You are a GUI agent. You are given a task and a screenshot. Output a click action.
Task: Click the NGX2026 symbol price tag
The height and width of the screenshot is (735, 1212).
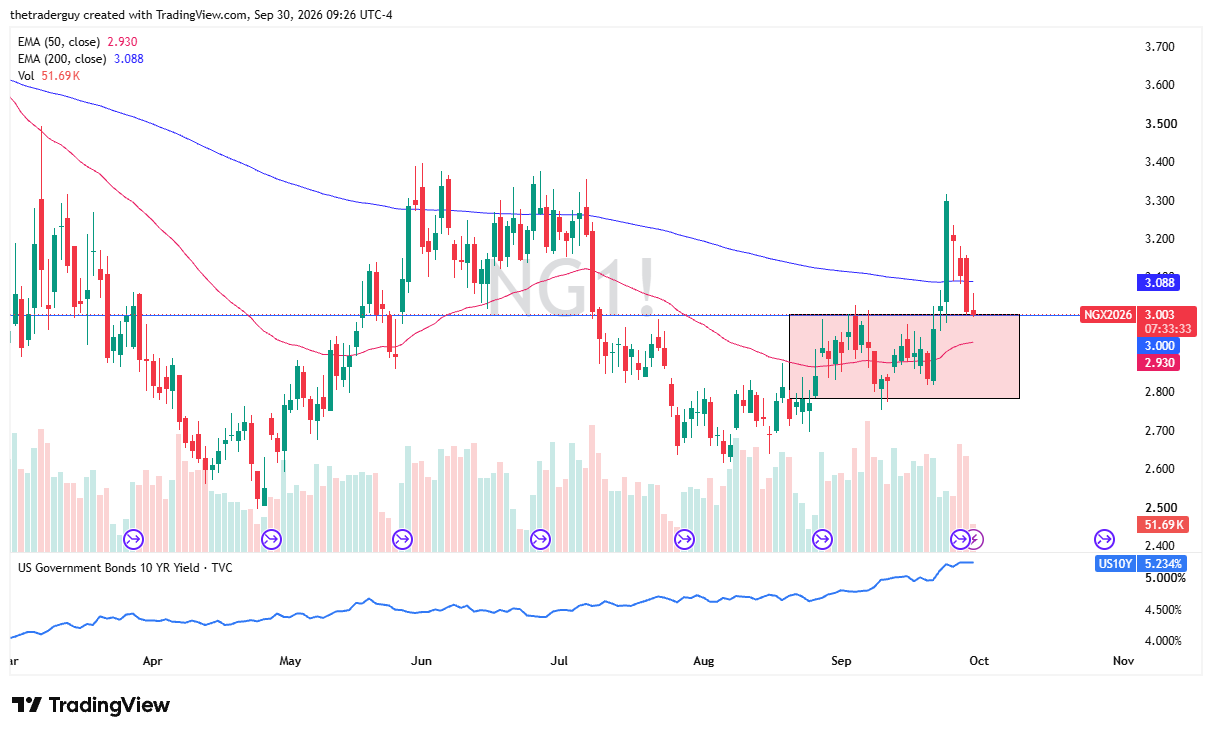[1108, 315]
